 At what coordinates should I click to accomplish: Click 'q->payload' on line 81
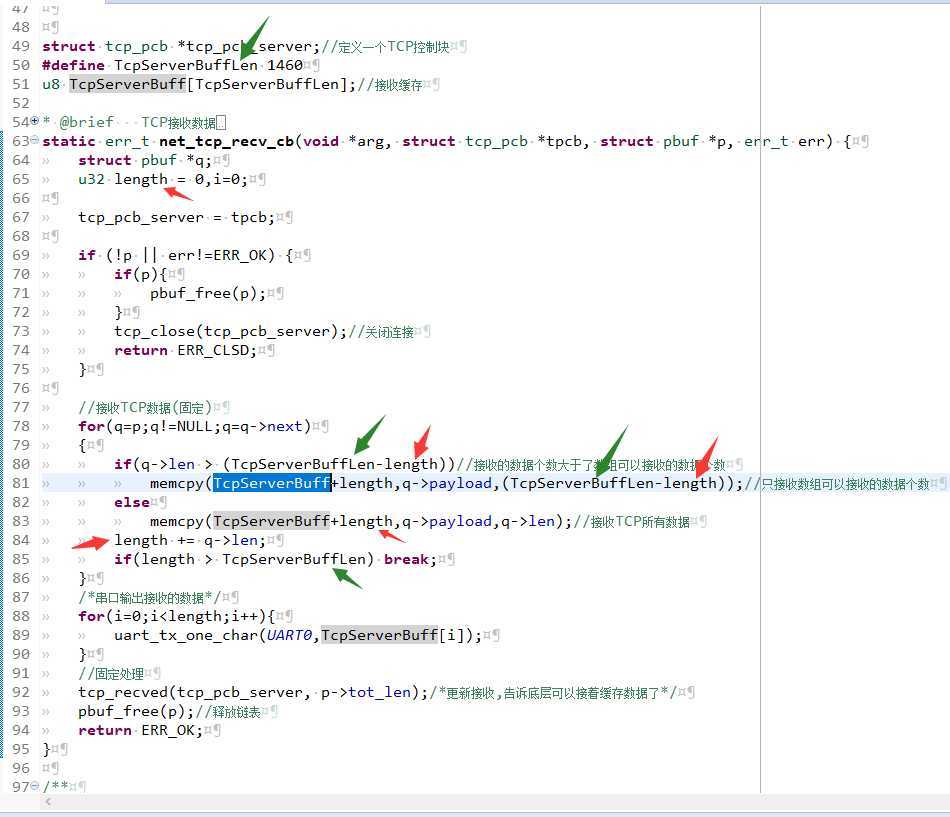pos(447,483)
